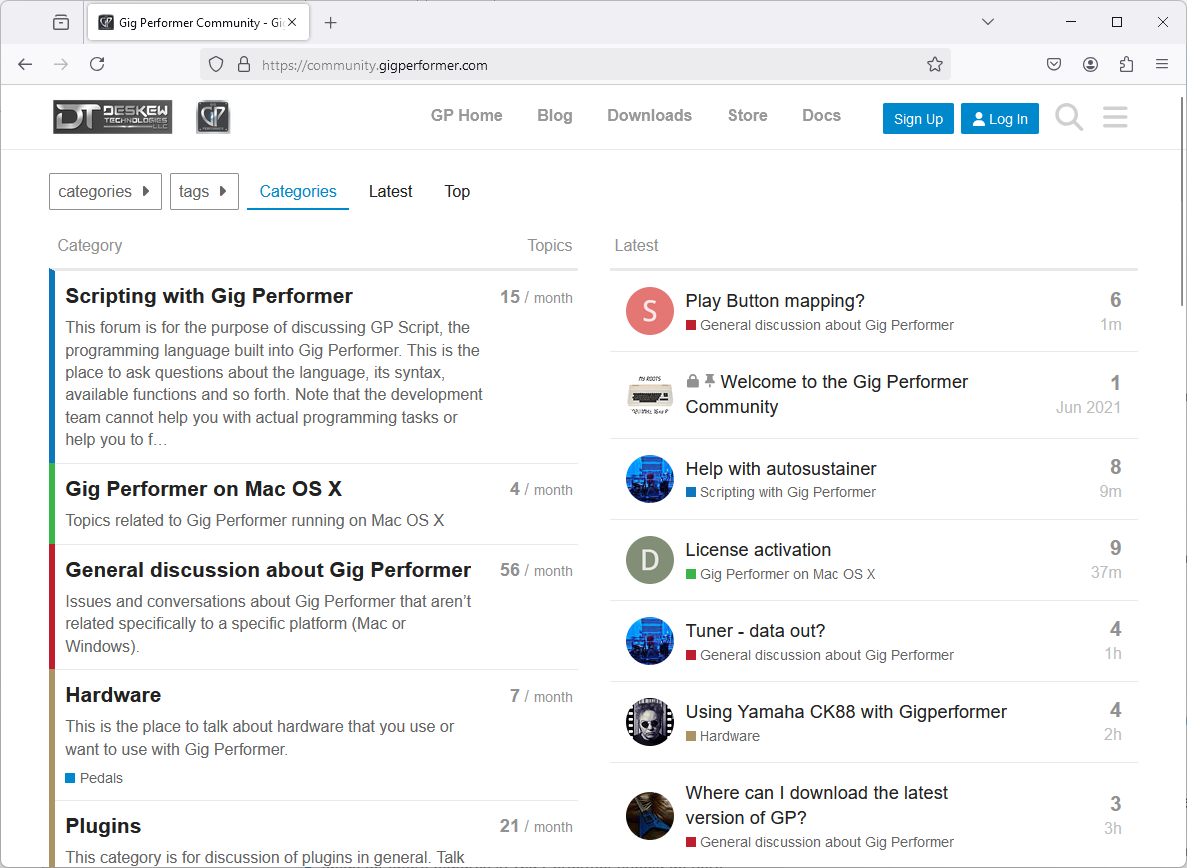Click the Deskew Technologies logo
This screenshot has height=868, width=1187.
[112, 117]
